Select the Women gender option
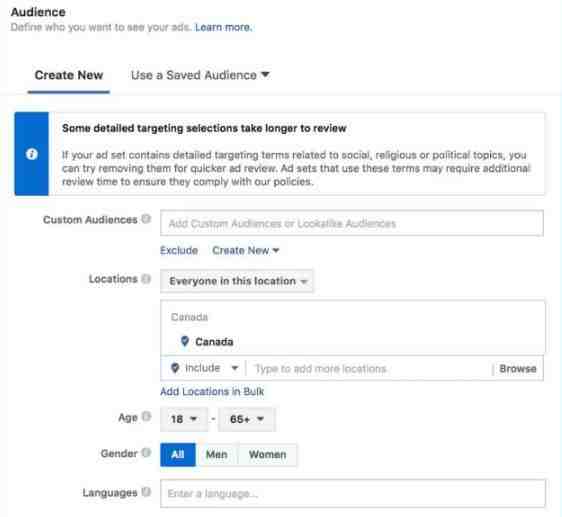 [x=267, y=454]
